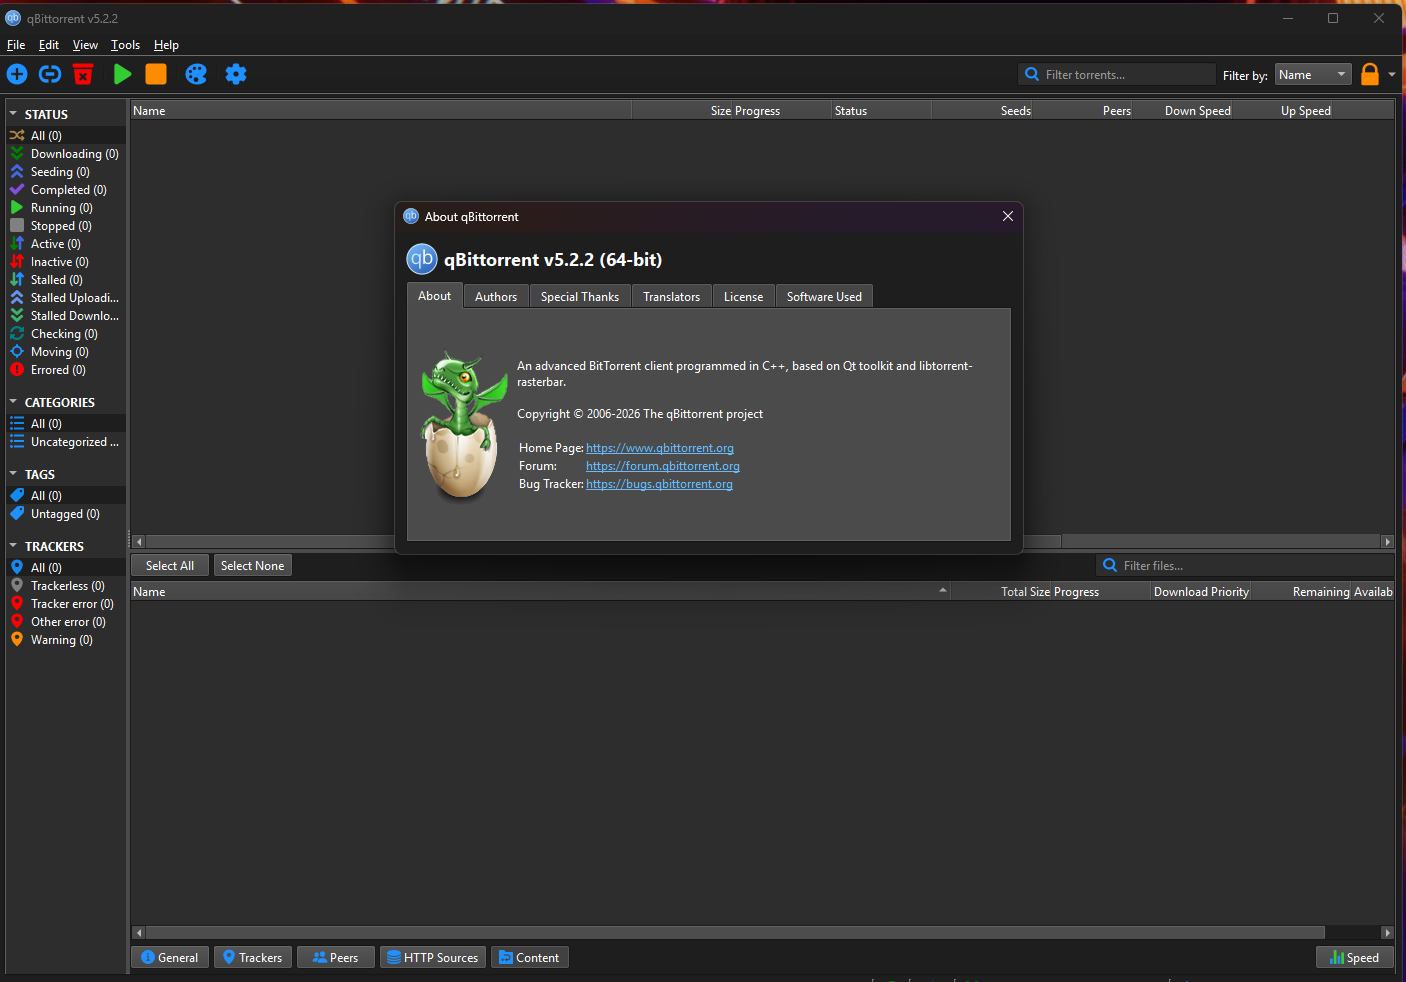Viewport: 1406px width, 982px height.
Task: Select the Warning (0) tracker filter
Action: [66, 640]
